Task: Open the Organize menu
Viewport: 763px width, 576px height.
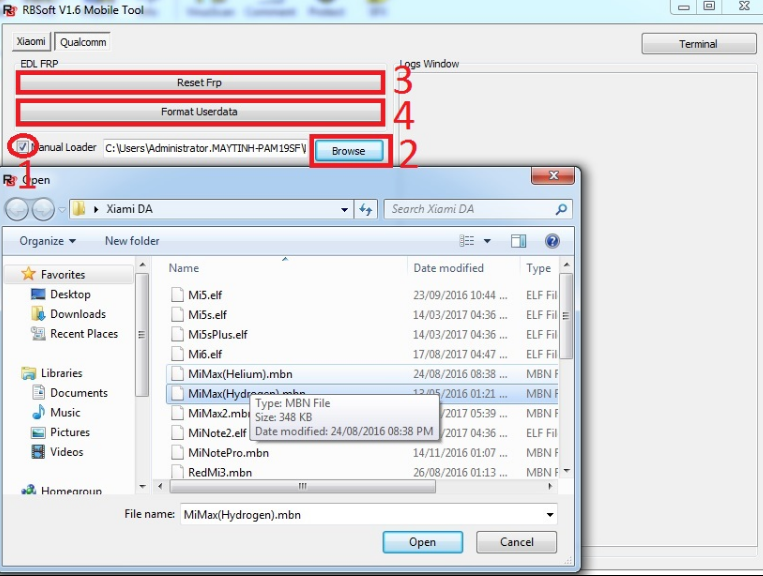Action: coord(47,241)
